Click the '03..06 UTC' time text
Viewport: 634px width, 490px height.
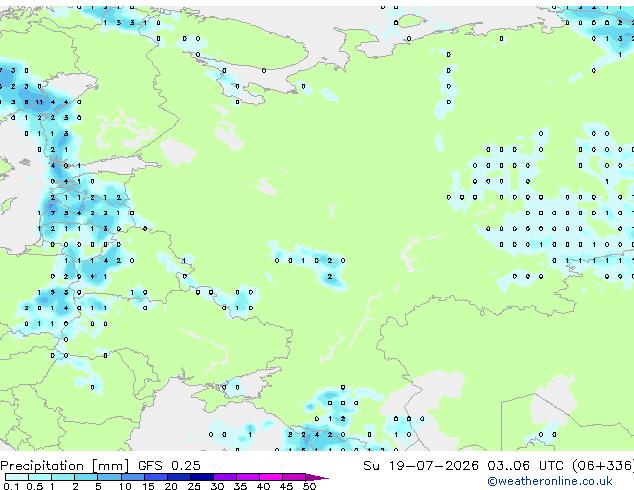(525, 466)
